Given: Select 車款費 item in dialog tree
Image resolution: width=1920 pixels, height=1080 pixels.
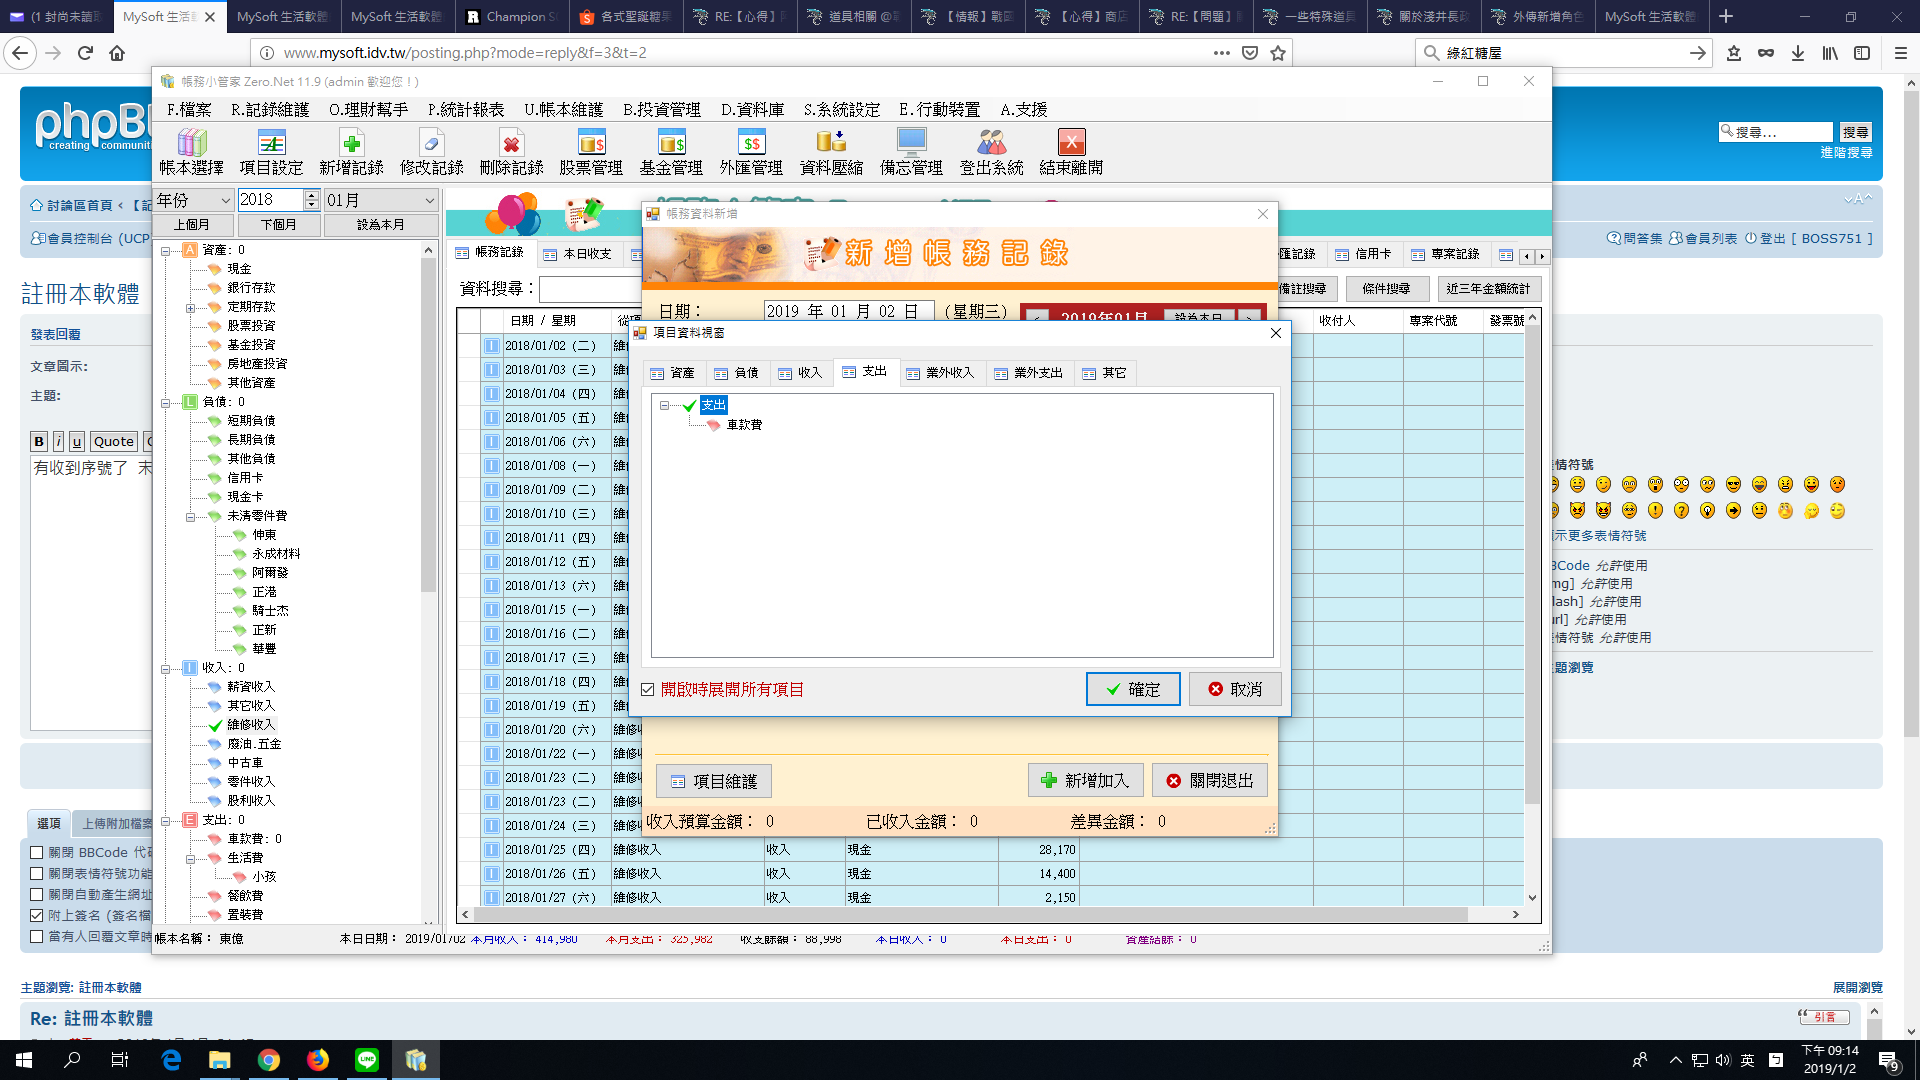Looking at the screenshot, I should pyautogui.click(x=743, y=425).
